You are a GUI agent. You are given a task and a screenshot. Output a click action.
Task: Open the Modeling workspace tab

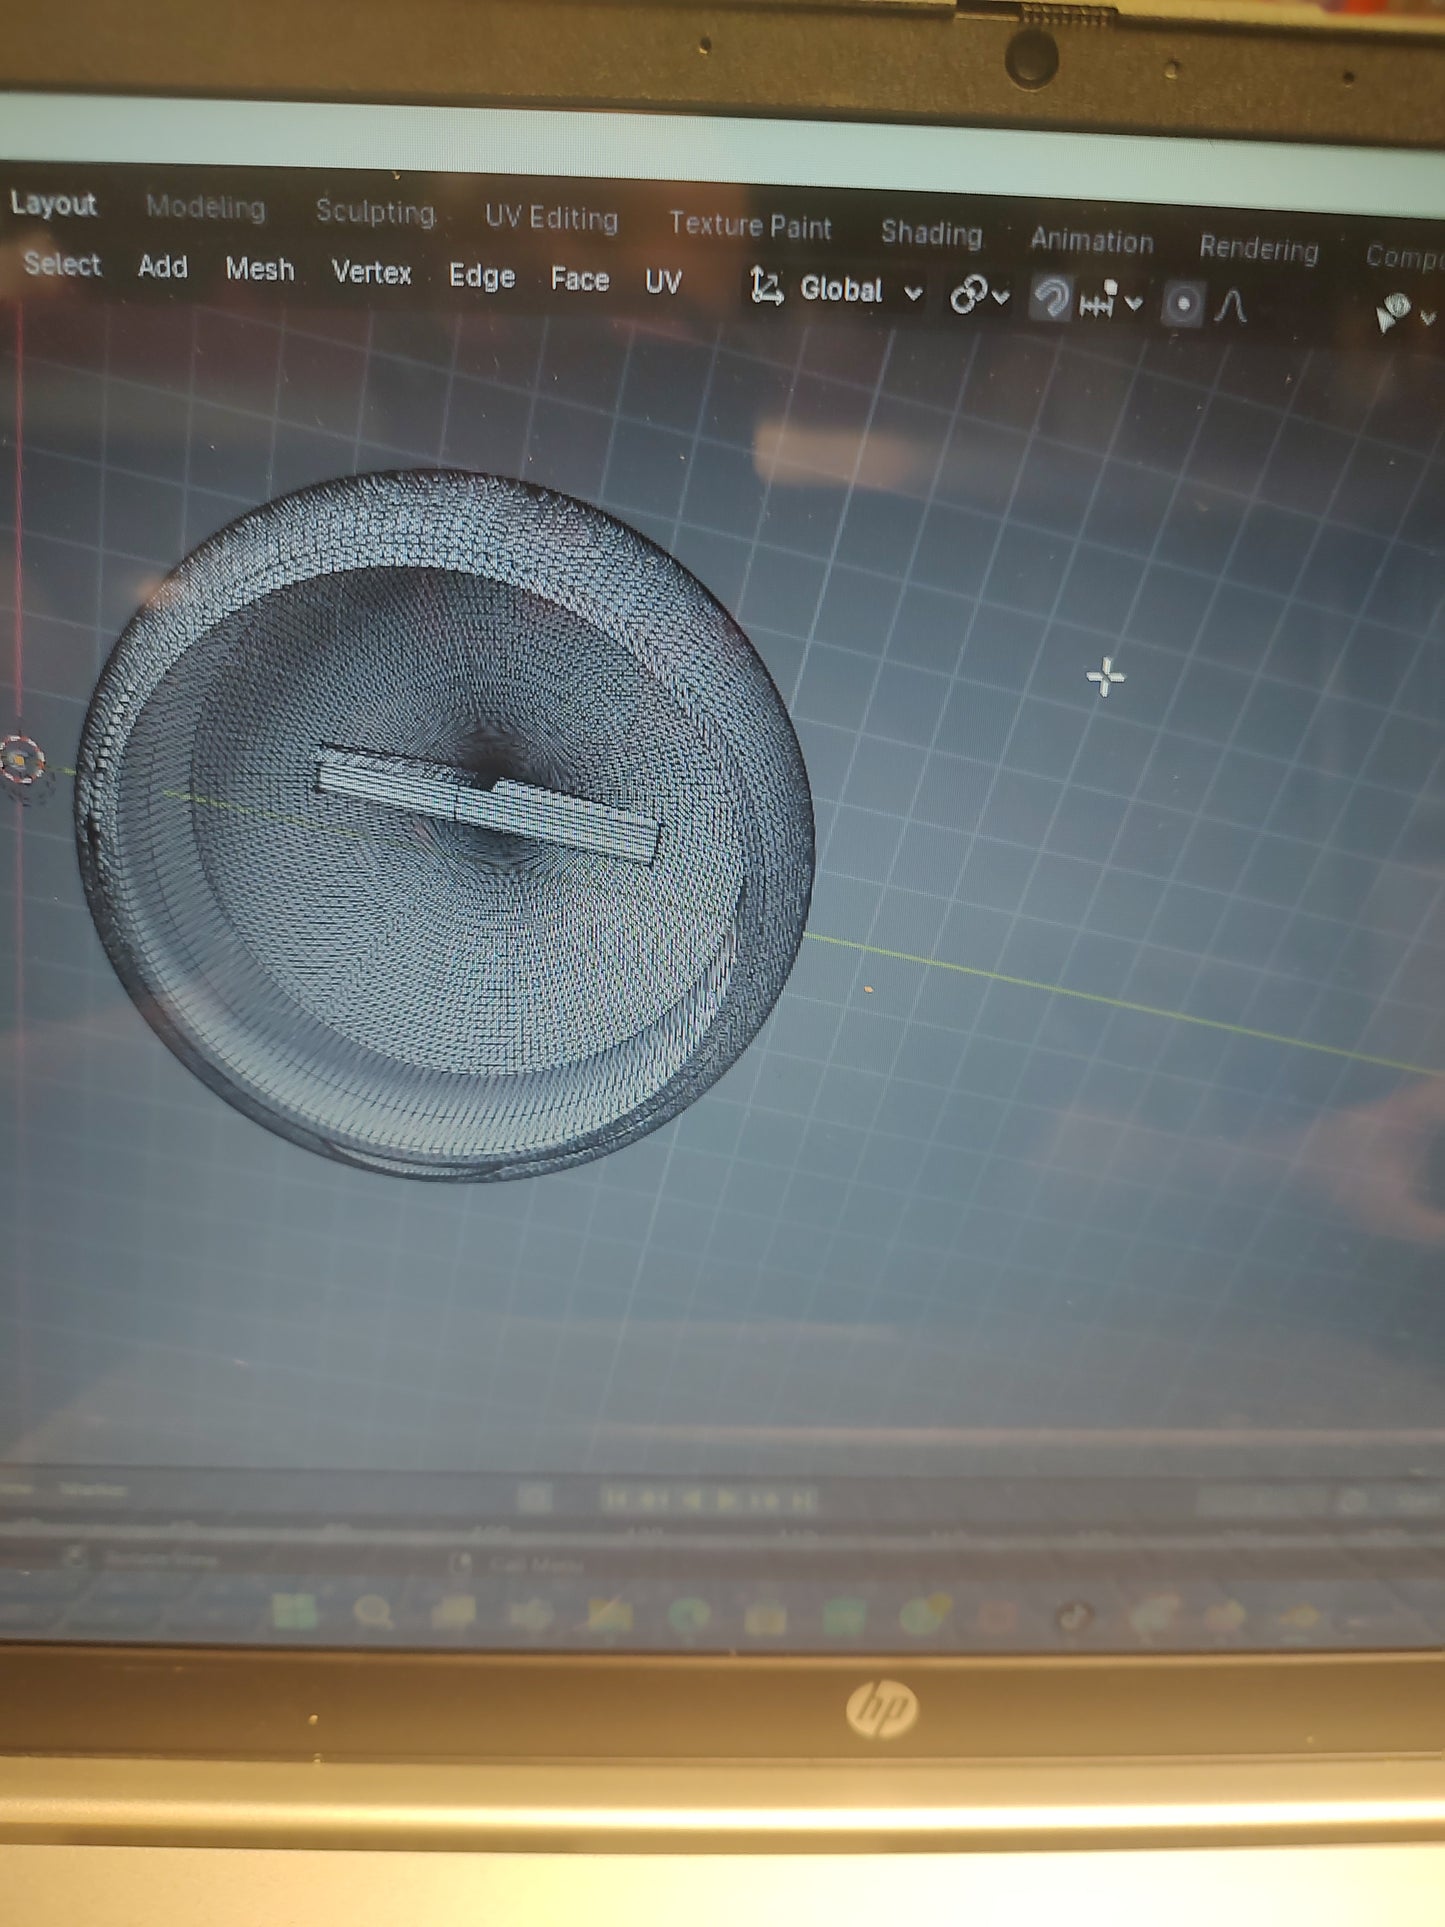coord(205,207)
